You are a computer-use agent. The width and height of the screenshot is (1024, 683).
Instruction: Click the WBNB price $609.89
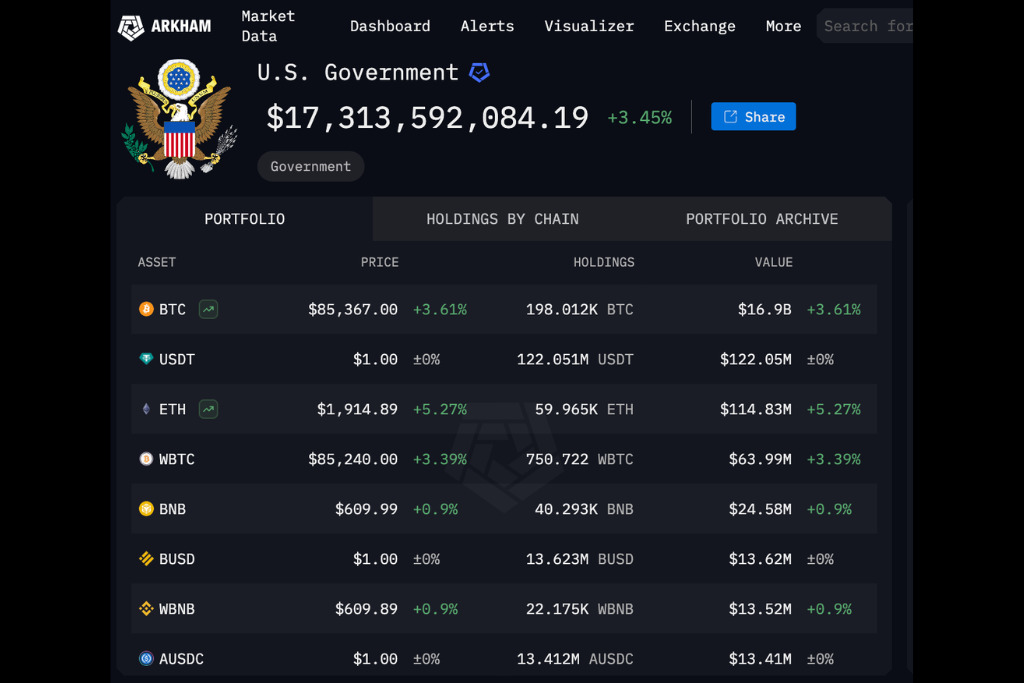(x=366, y=609)
